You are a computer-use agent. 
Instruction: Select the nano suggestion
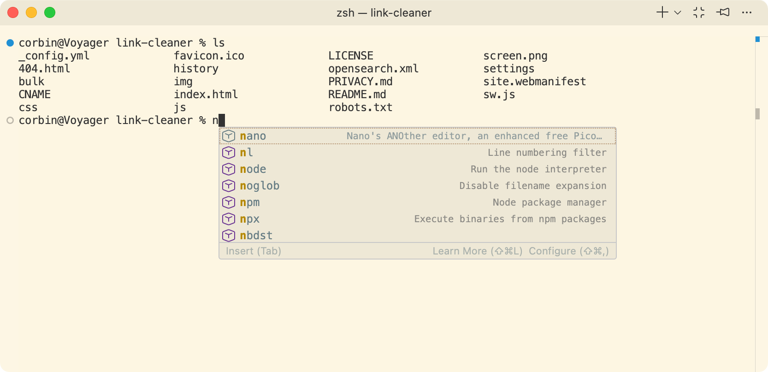417,136
